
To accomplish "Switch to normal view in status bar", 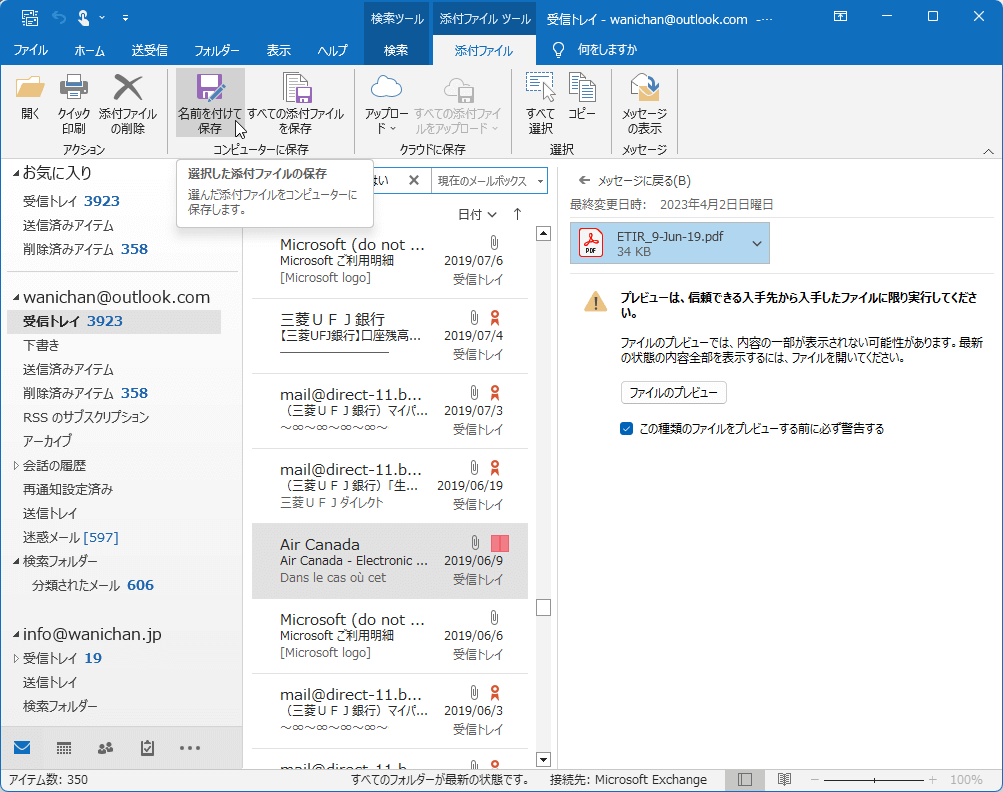I will (745, 779).
